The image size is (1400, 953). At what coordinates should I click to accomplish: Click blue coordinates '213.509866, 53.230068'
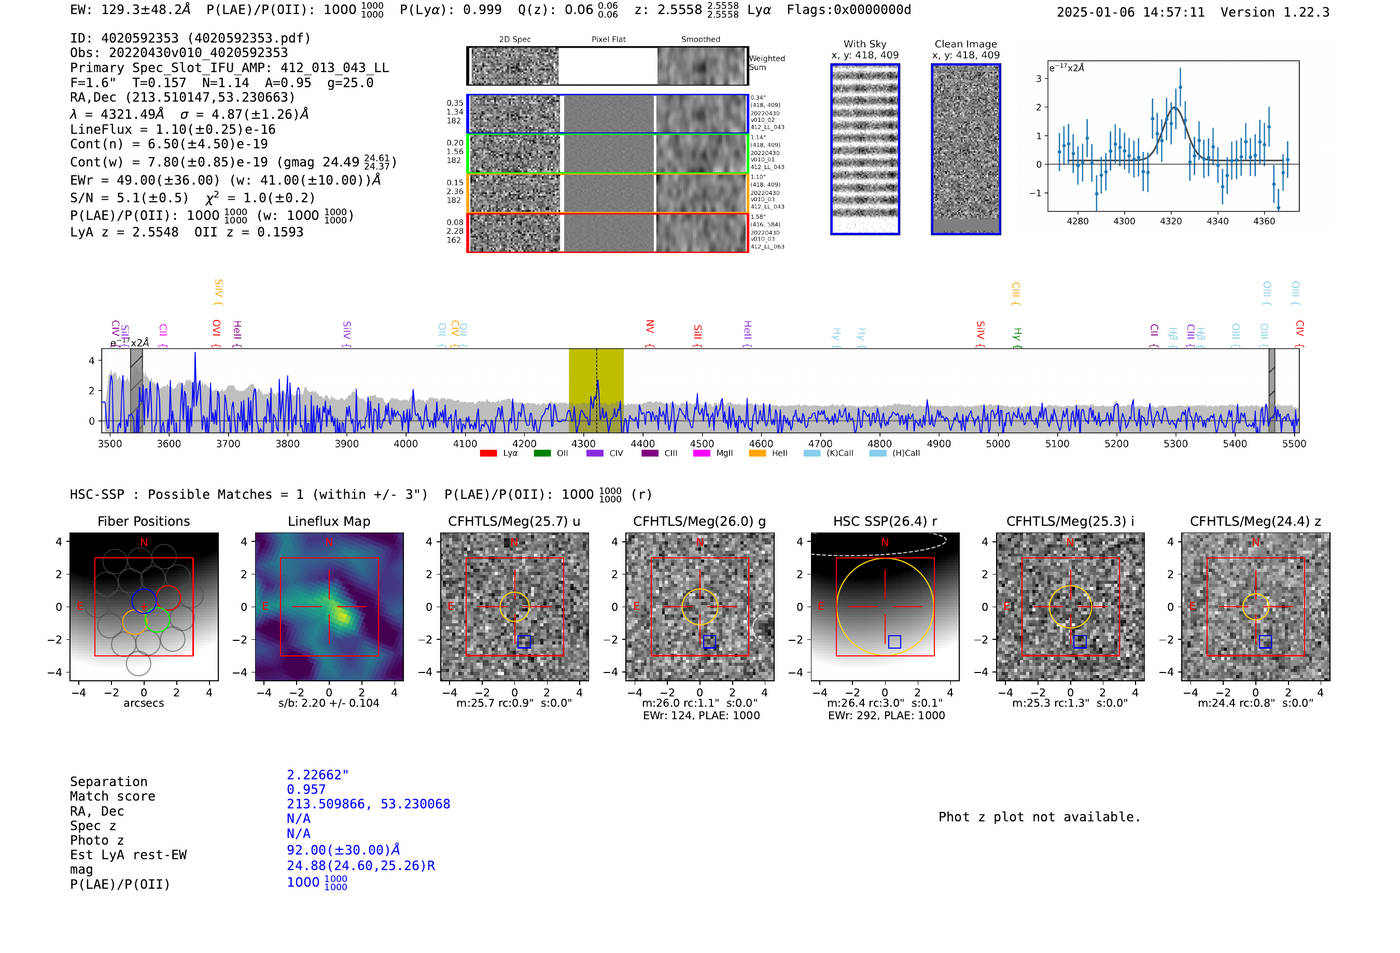point(368,804)
